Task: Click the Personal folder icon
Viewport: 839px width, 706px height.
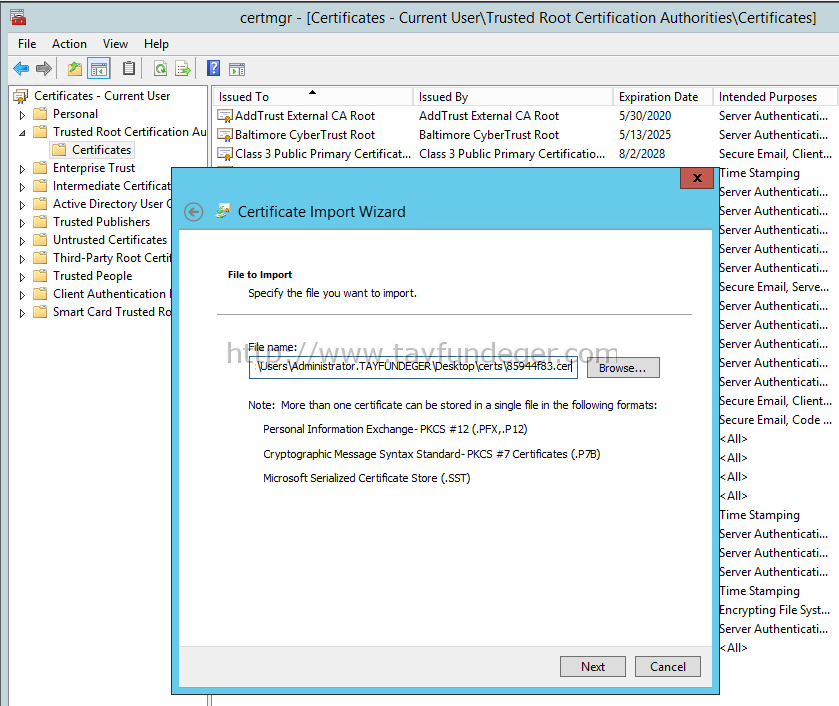Action: (x=40, y=113)
